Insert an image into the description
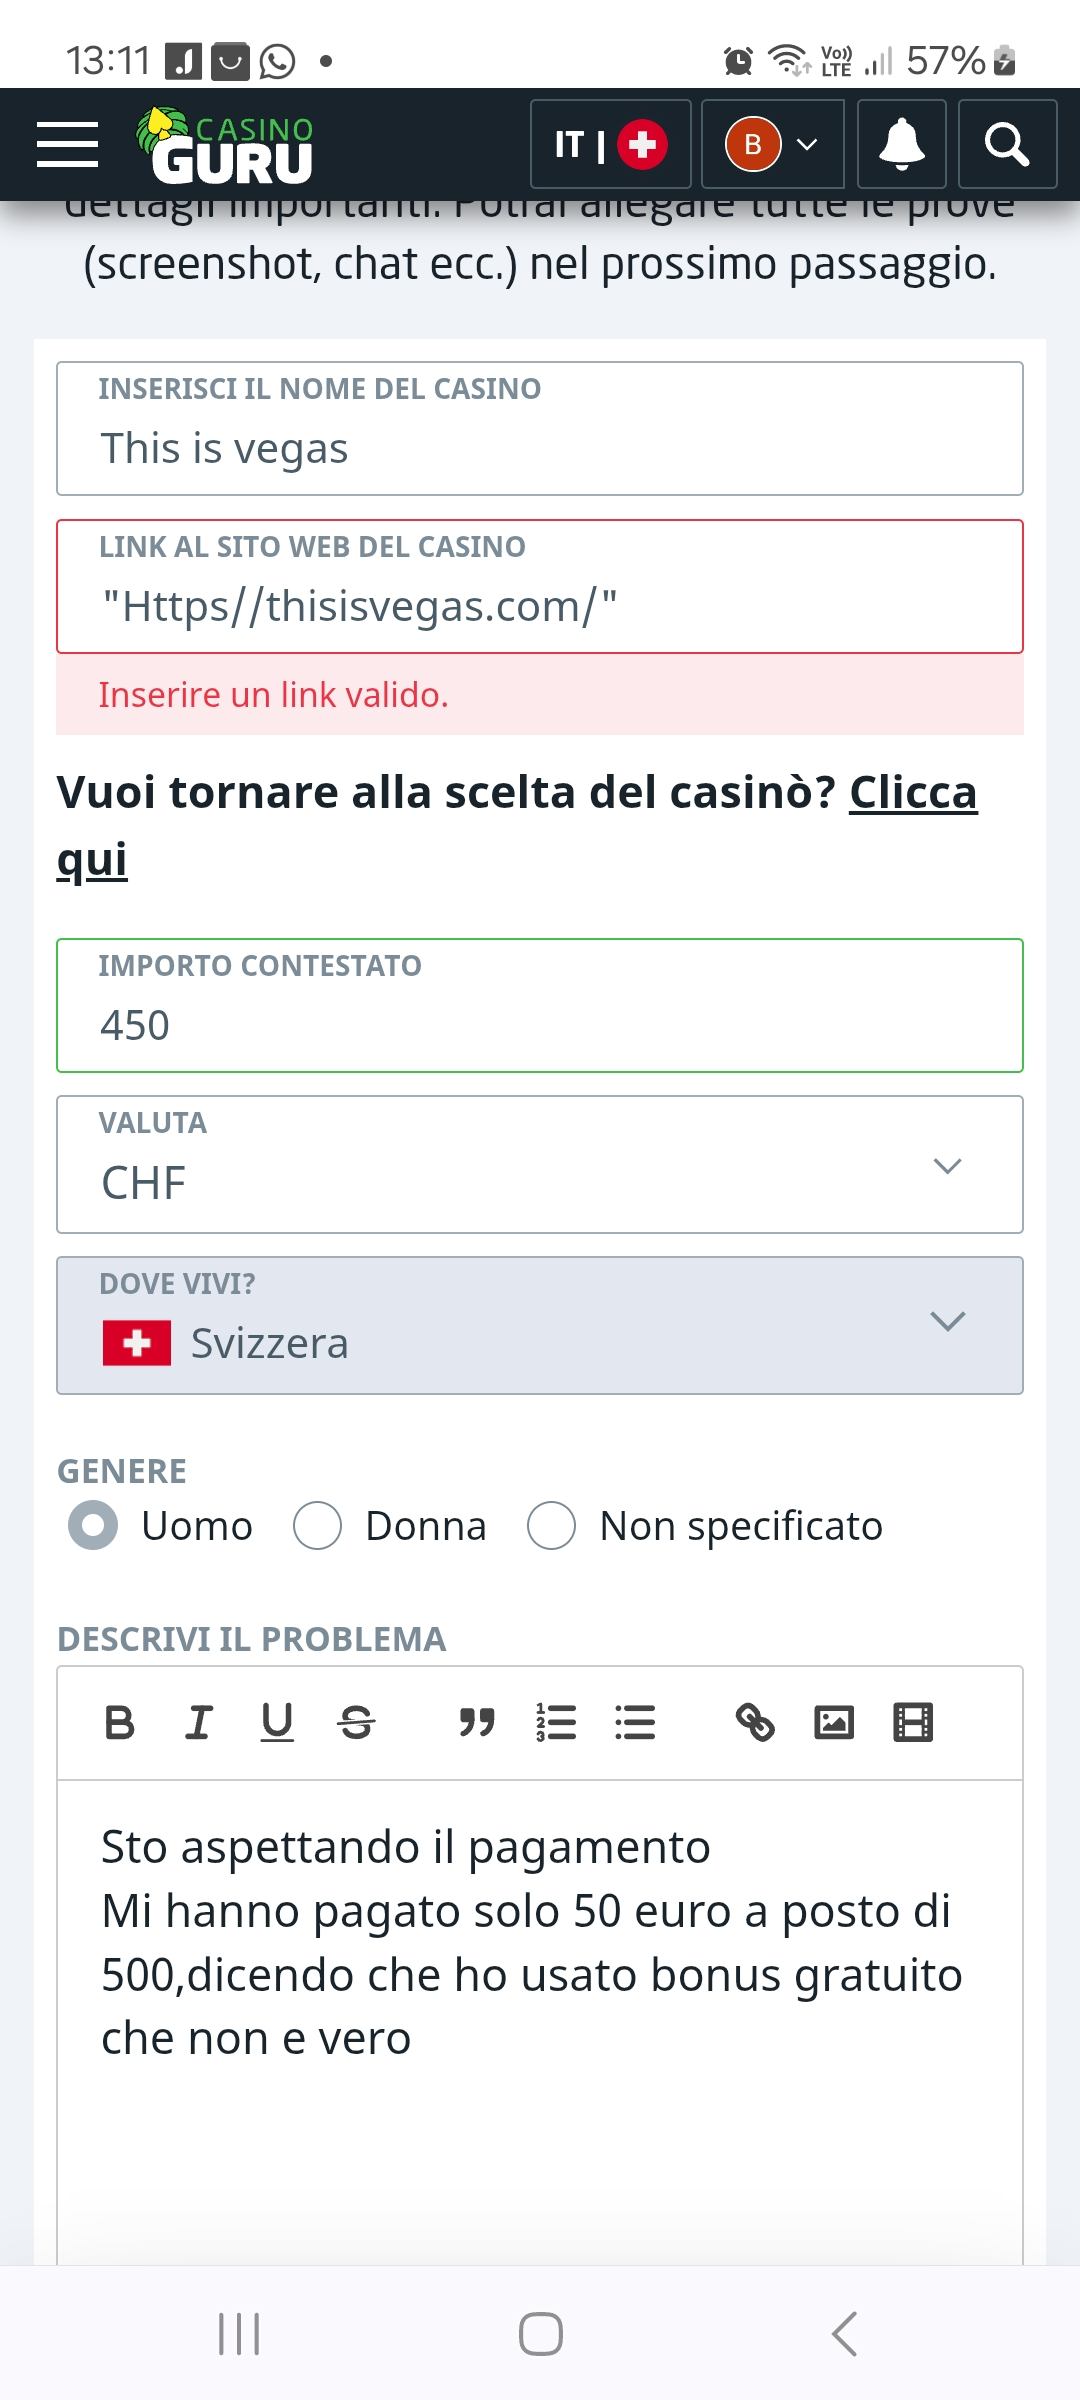The image size is (1080, 2400). 834,1723
